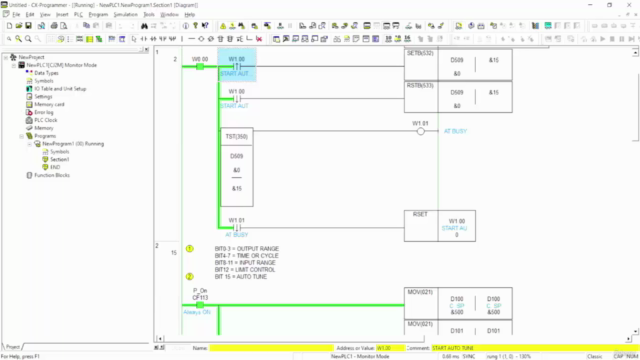Viewport: 640px width, 360px height.
Task: Open the About info icon
Action: [x=186, y=26]
